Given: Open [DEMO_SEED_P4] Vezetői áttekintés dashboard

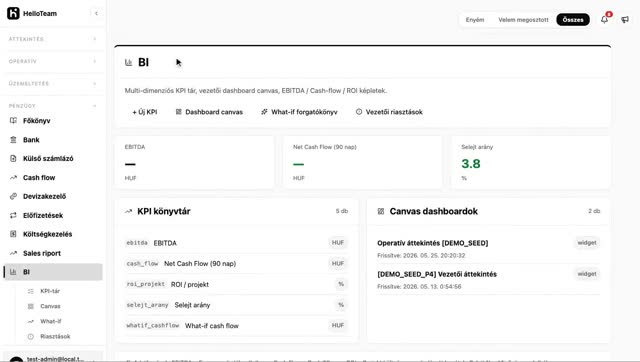Looking at the screenshot, I should pyautogui.click(x=488, y=280).
